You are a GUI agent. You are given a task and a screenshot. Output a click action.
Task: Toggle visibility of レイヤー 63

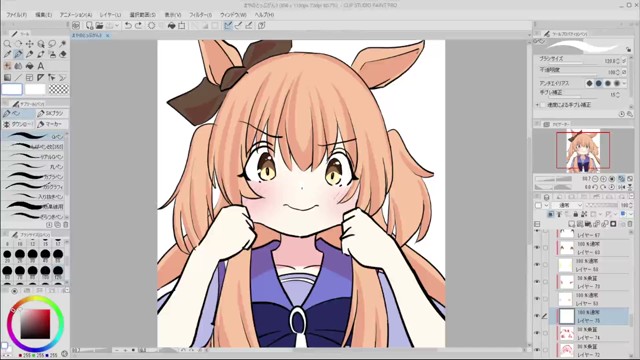click(x=537, y=247)
